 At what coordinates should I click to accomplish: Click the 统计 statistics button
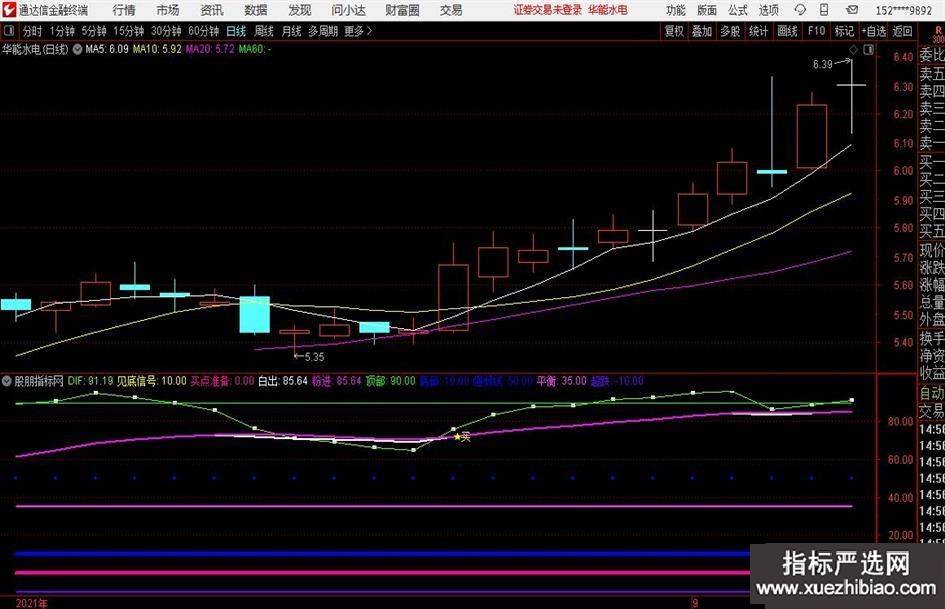759,31
